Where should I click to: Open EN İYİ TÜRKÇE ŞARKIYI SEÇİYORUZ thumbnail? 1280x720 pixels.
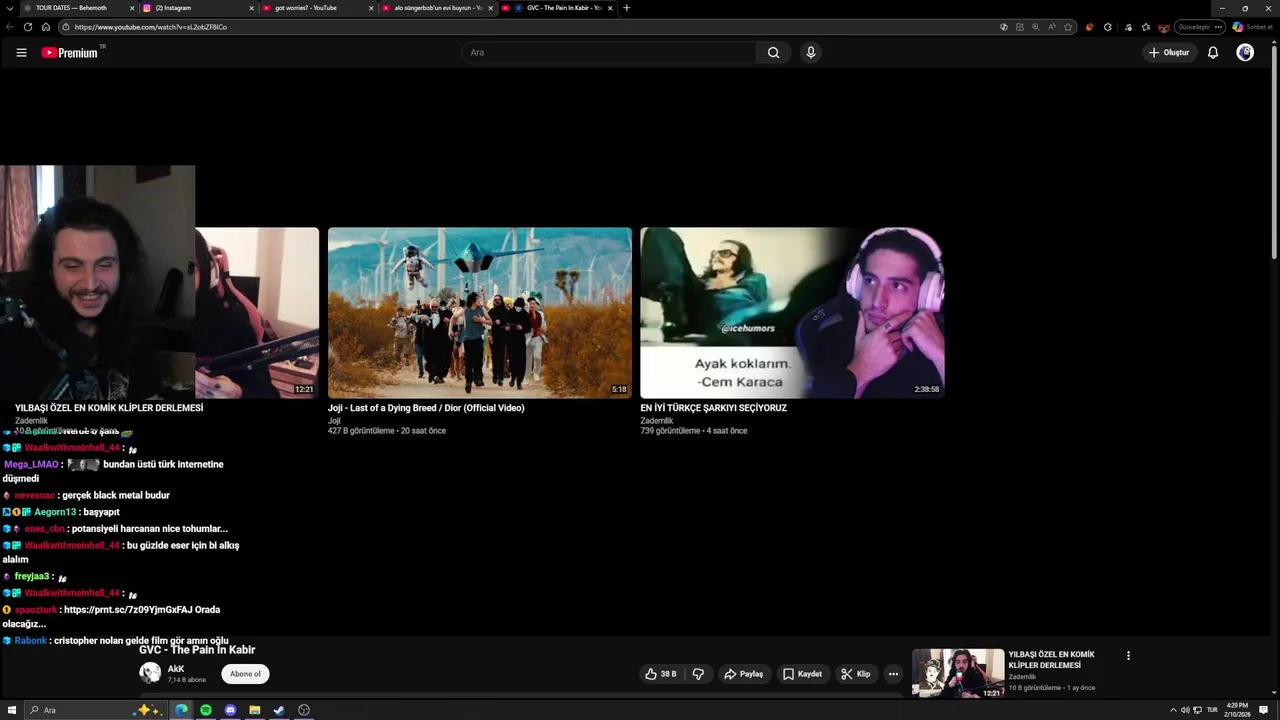click(x=792, y=313)
